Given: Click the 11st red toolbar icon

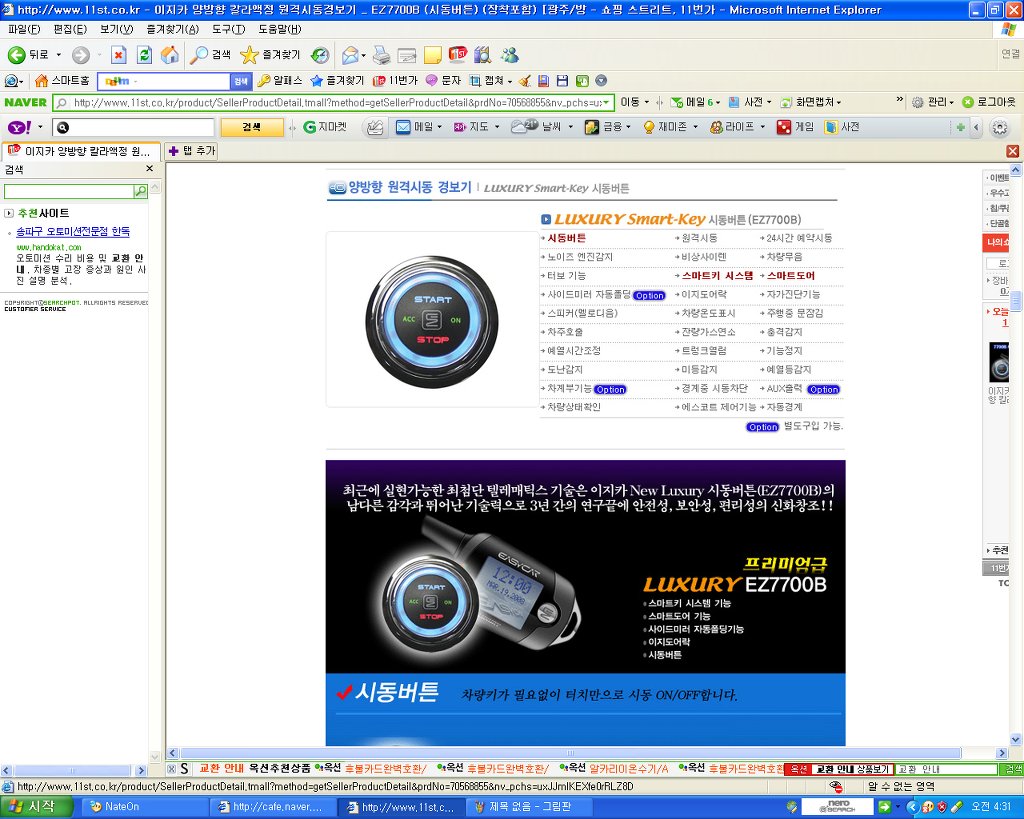Looking at the screenshot, I should tap(458, 55).
